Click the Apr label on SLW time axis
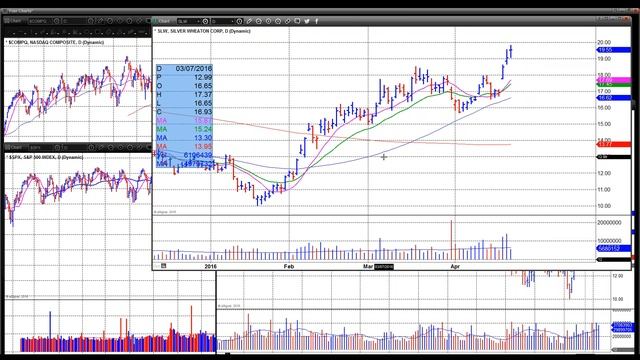The width and height of the screenshot is (640, 360). (455, 266)
